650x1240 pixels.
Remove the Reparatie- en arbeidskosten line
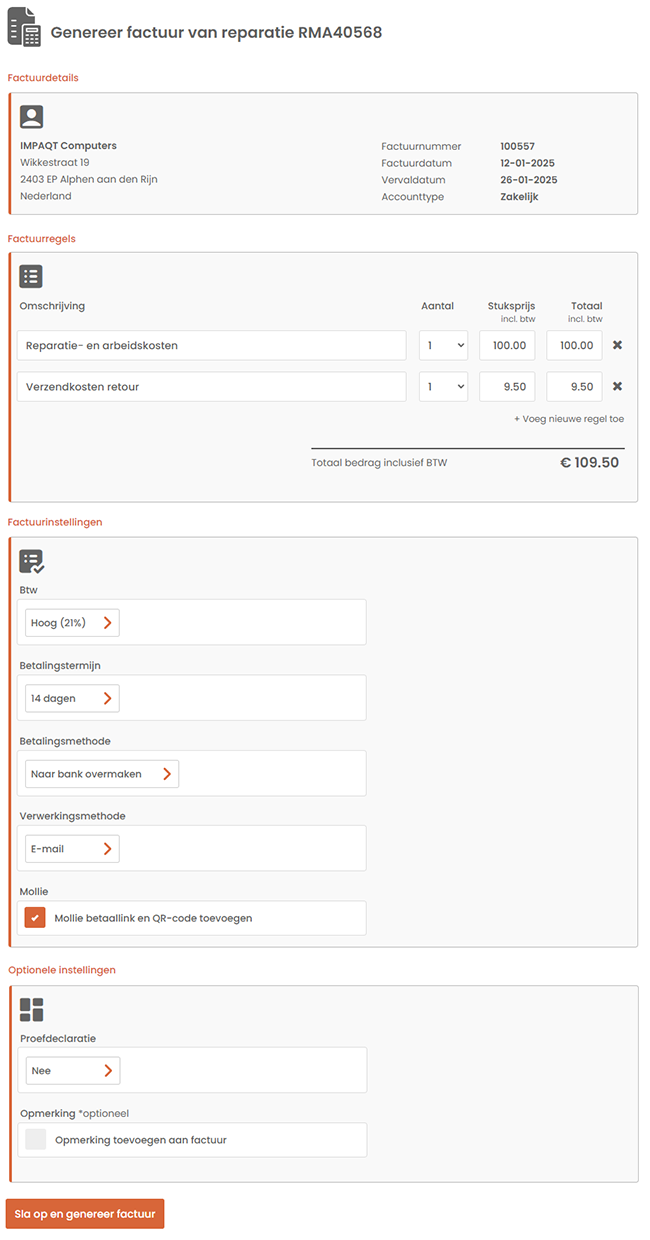coord(617,345)
